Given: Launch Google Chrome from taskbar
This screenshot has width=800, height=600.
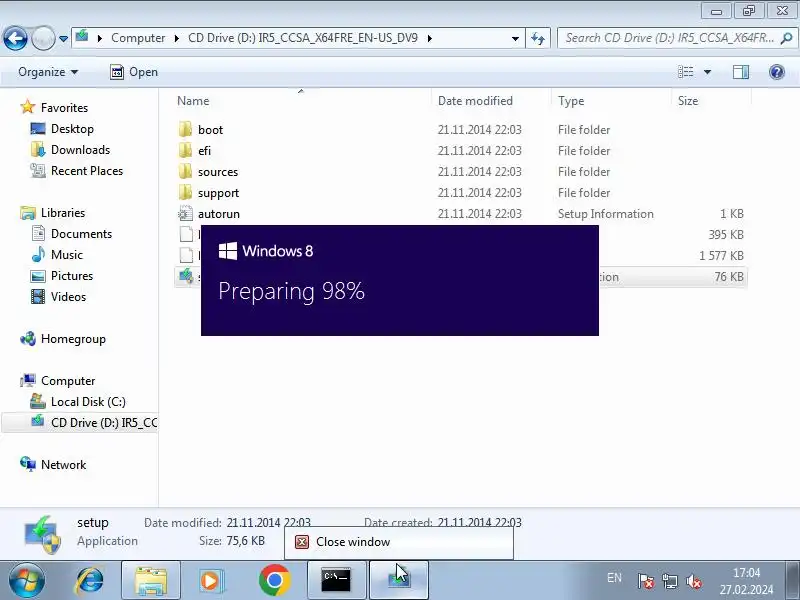Looking at the screenshot, I should (x=274, y=581).
